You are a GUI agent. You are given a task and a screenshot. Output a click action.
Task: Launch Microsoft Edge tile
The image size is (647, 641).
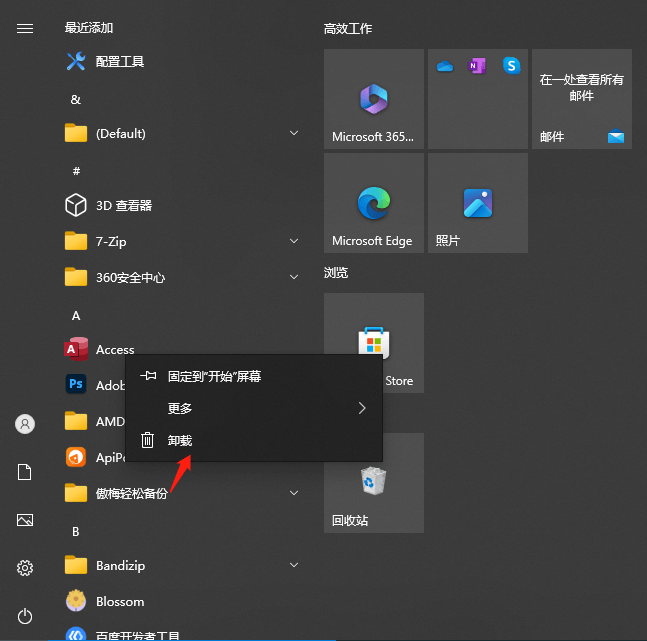click(x=374, y=203)
